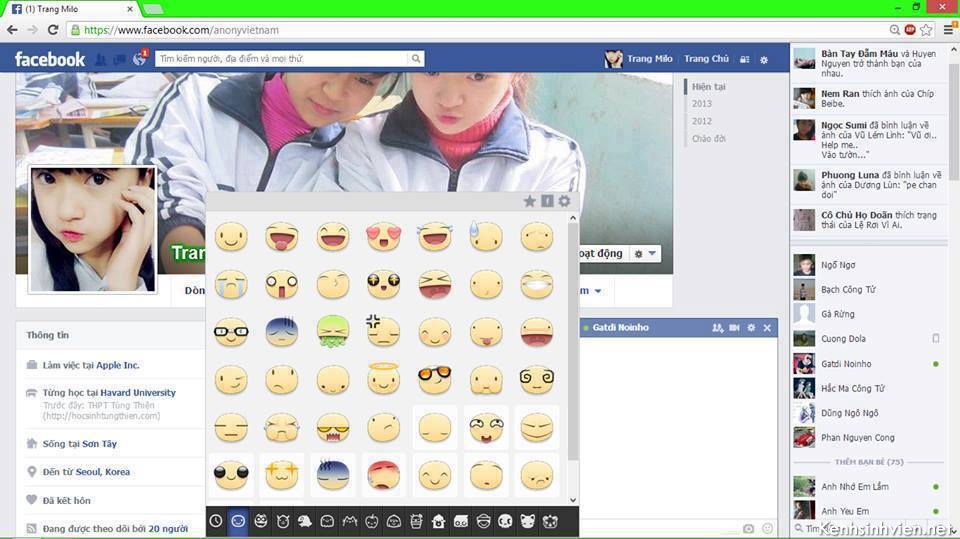Click the notifications globe icon
The height and width of the screenshot is (539, 960).
[x=139, y=60]
